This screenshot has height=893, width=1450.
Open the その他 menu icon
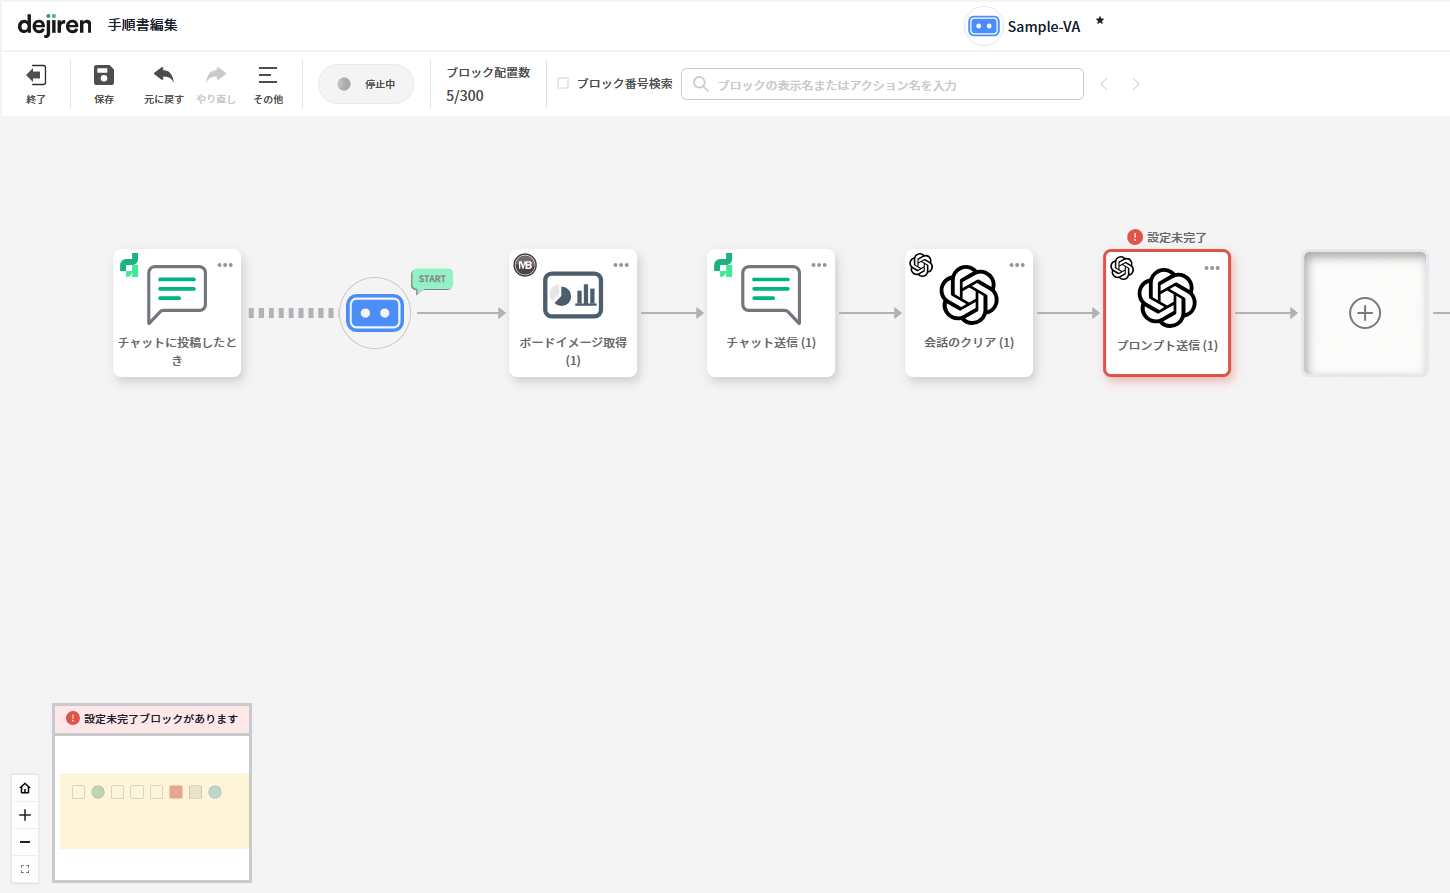tap(268, 75)
